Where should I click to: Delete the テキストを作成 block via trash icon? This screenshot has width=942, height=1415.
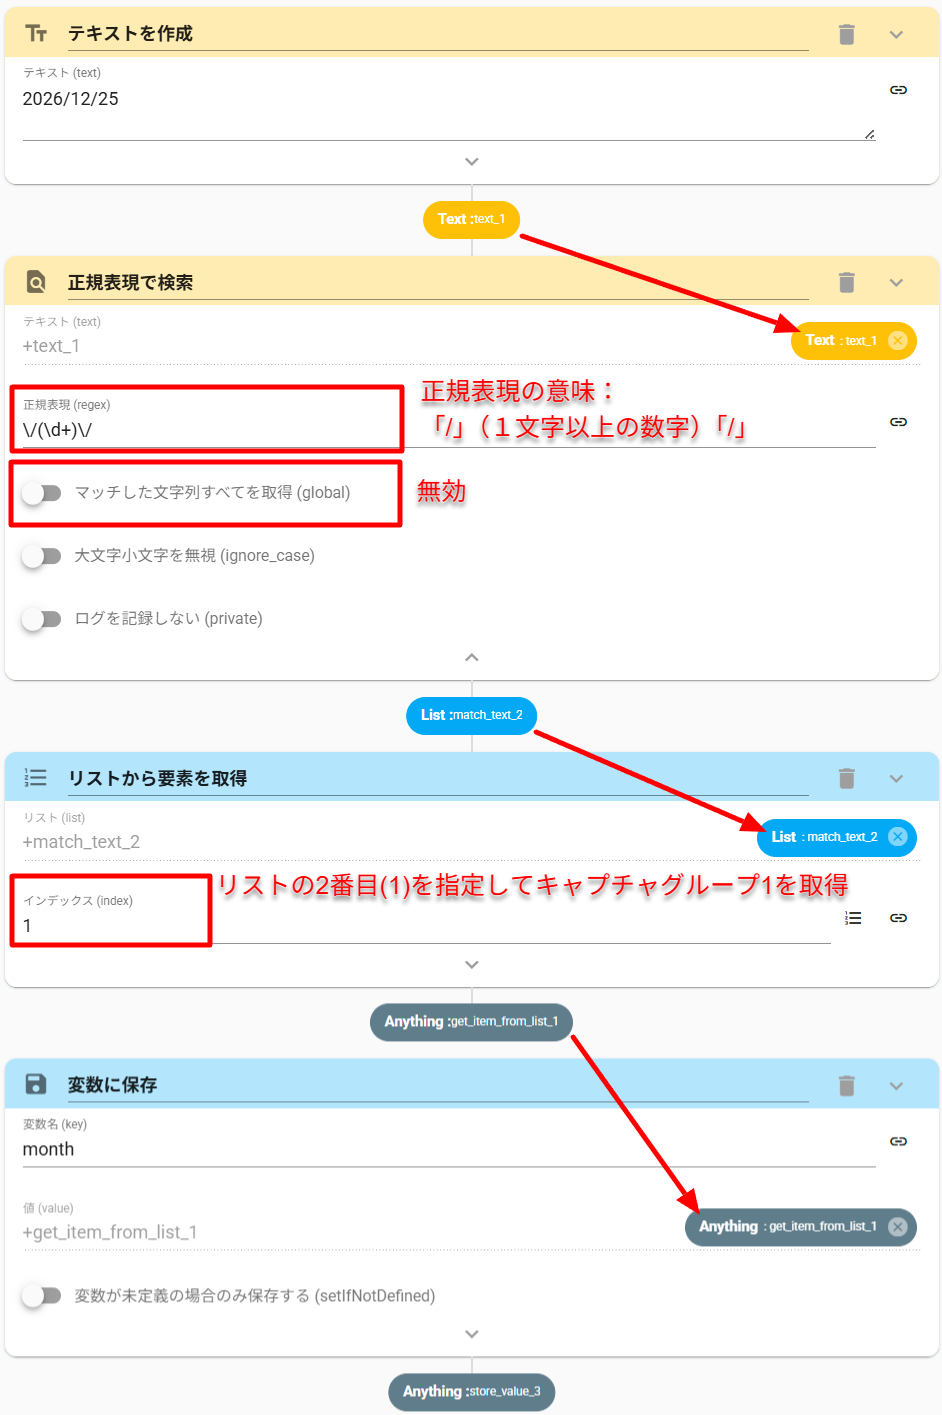coord(846,35)
